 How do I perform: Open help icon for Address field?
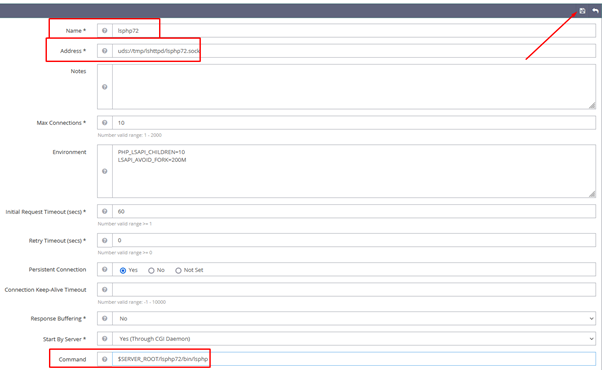(x=104, y=51)
